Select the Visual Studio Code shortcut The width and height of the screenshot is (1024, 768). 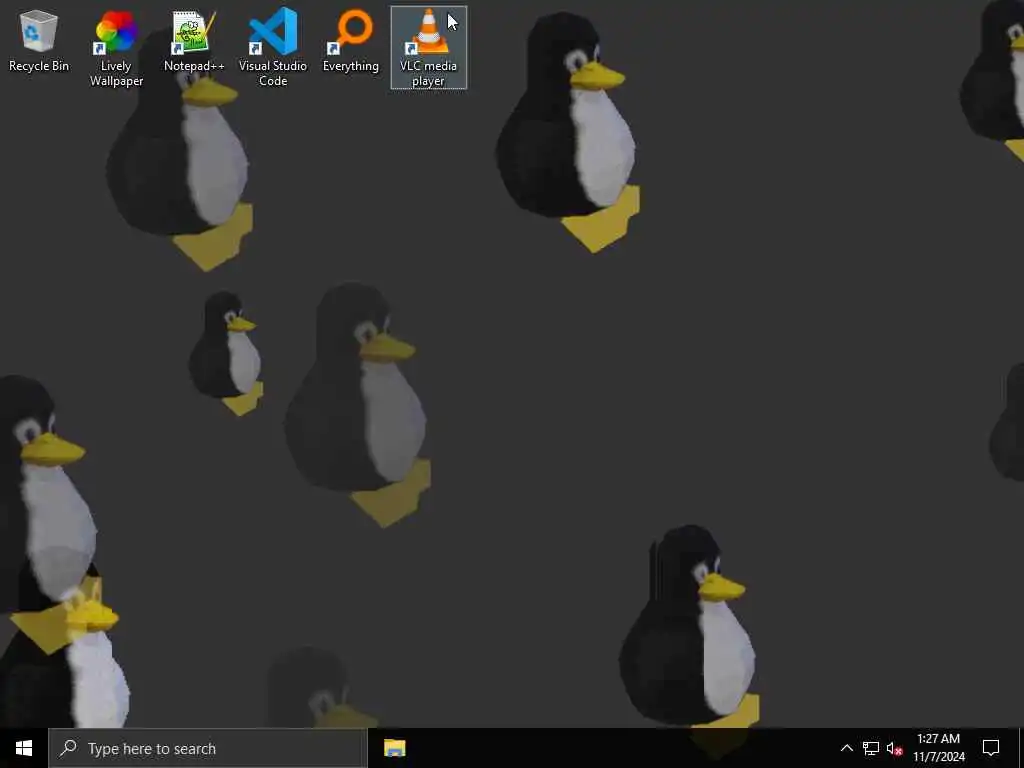click(x=272, y=49)
